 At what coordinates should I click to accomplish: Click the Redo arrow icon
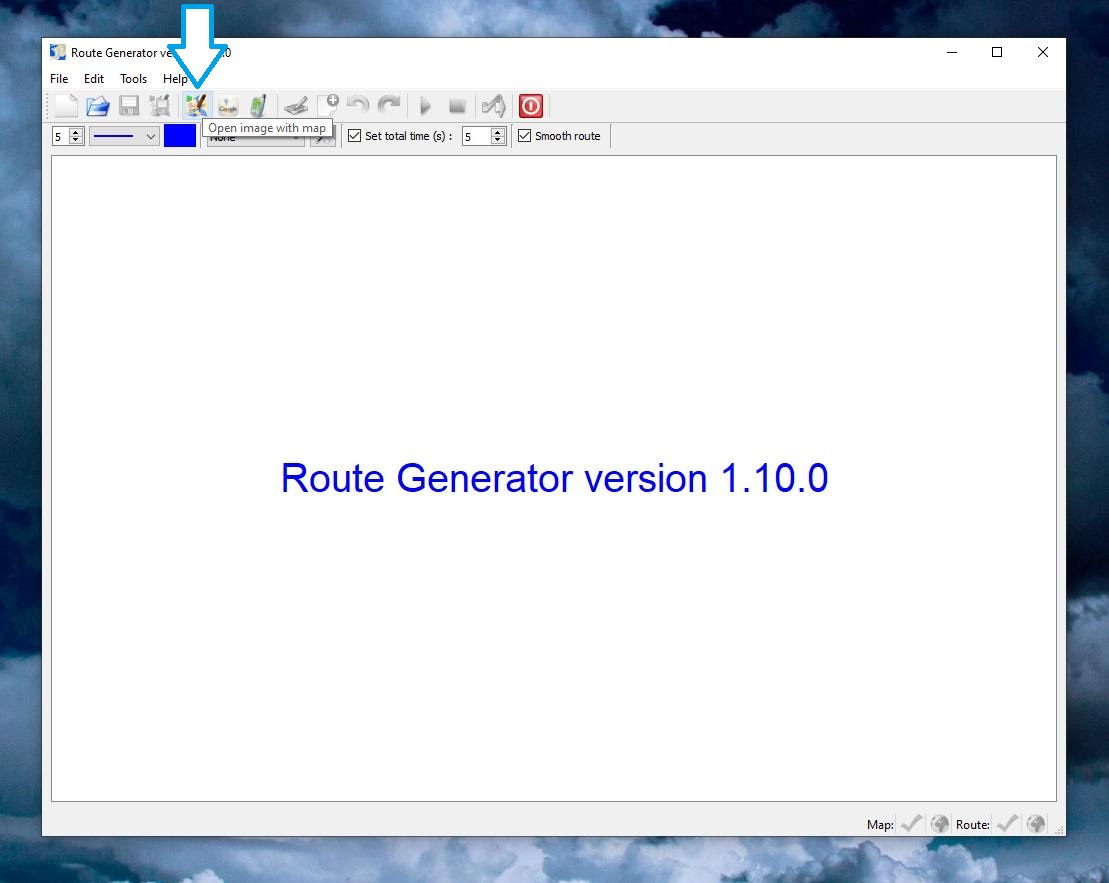(x=389, y=106)
